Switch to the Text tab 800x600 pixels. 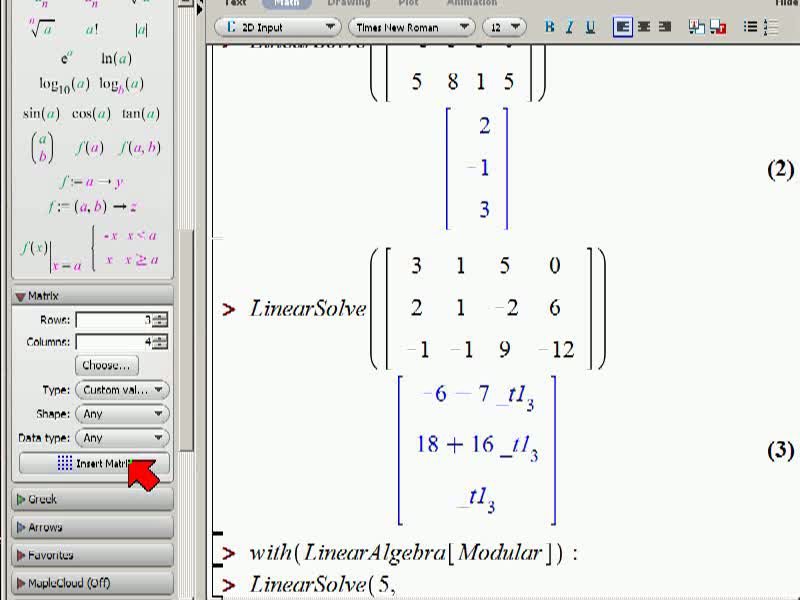click(x=235, y=3)
